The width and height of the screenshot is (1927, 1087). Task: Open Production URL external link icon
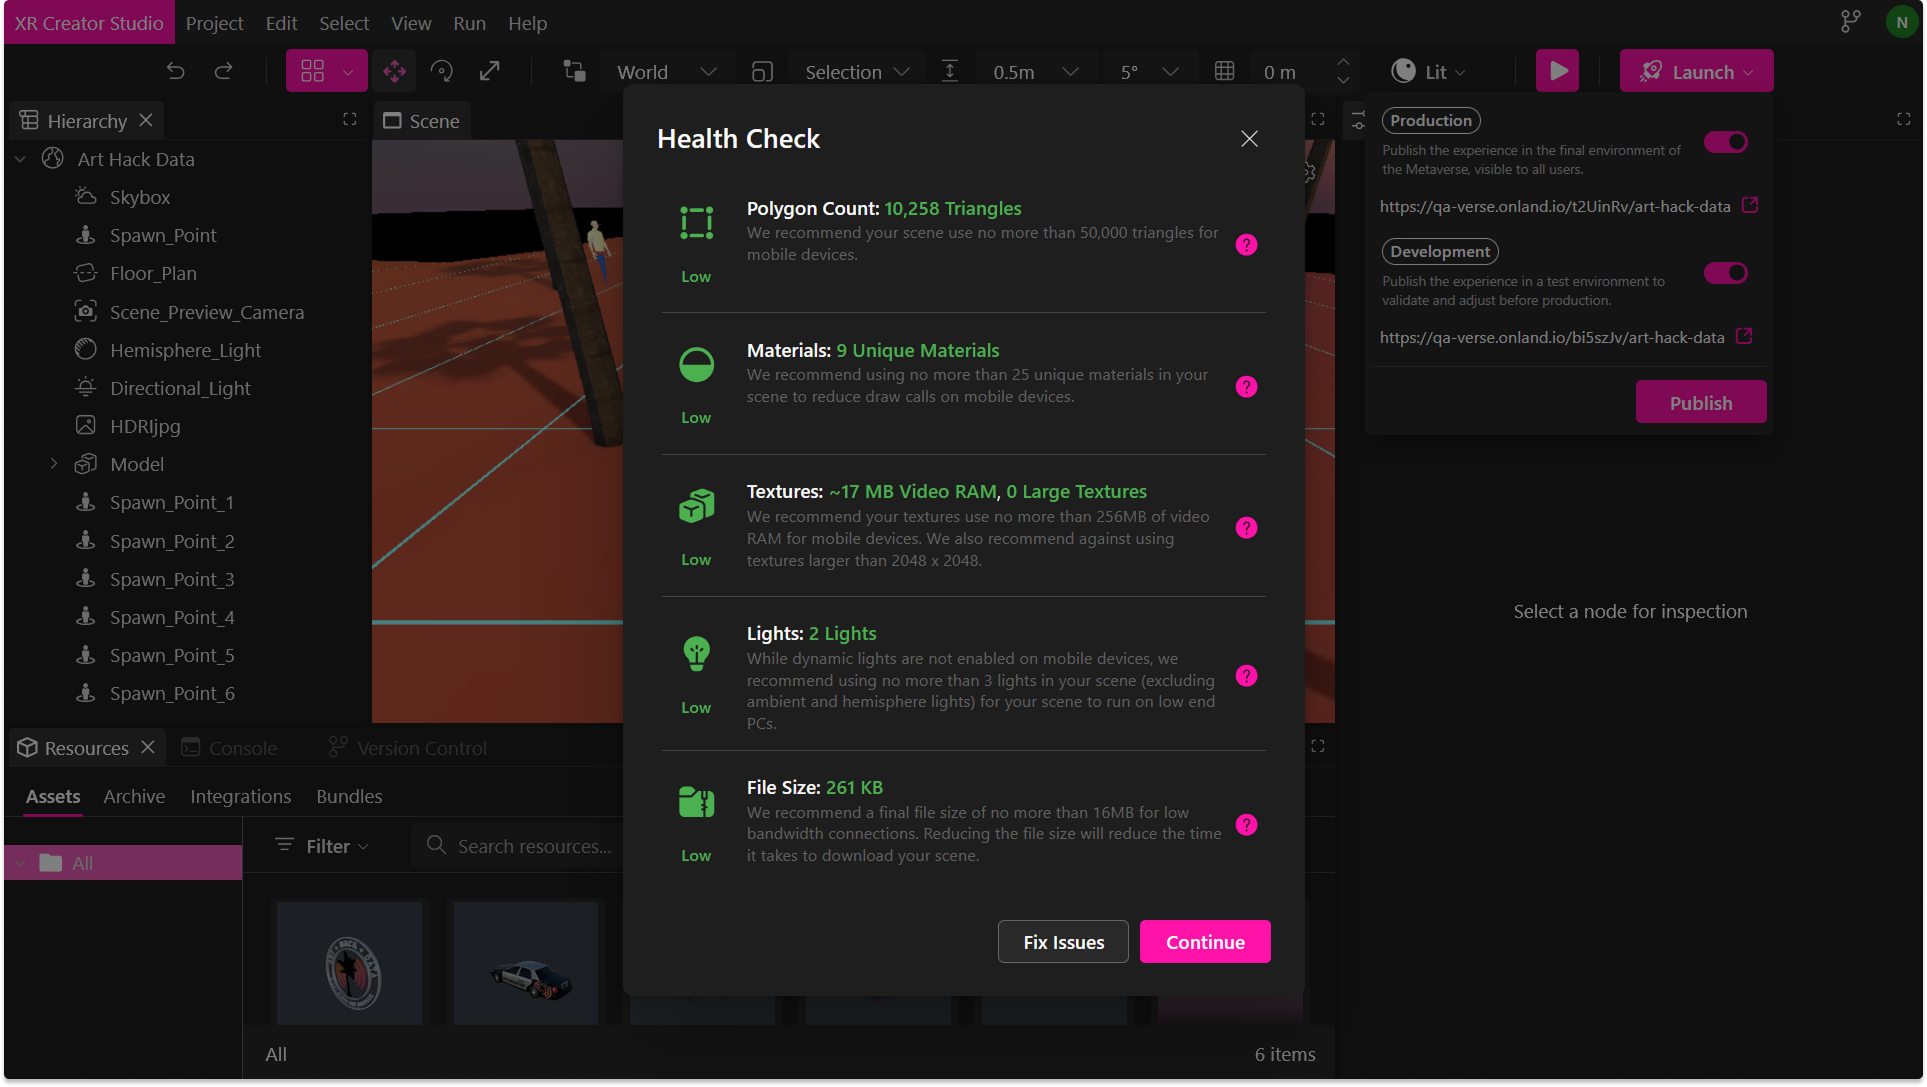[x=1750, y=205]
